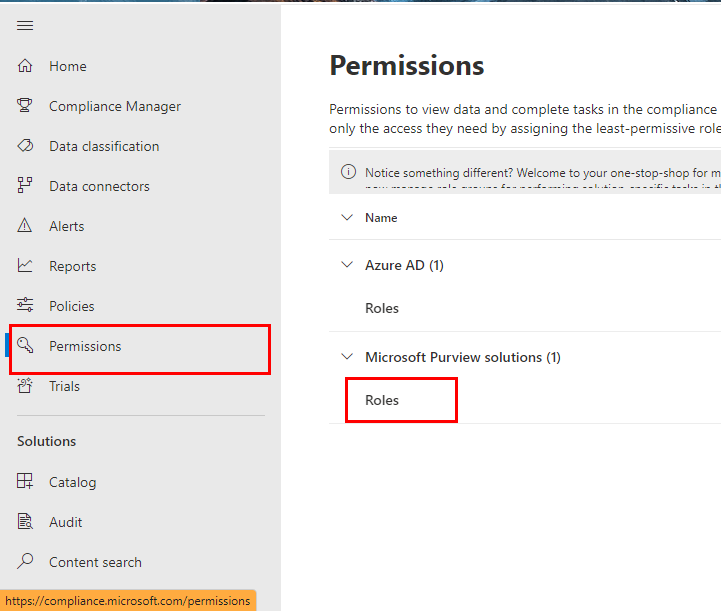Image resolution: width=721 pixels, height=611 pixels.
Task: Open Roles under Azure AD
Action: point(382,308)
